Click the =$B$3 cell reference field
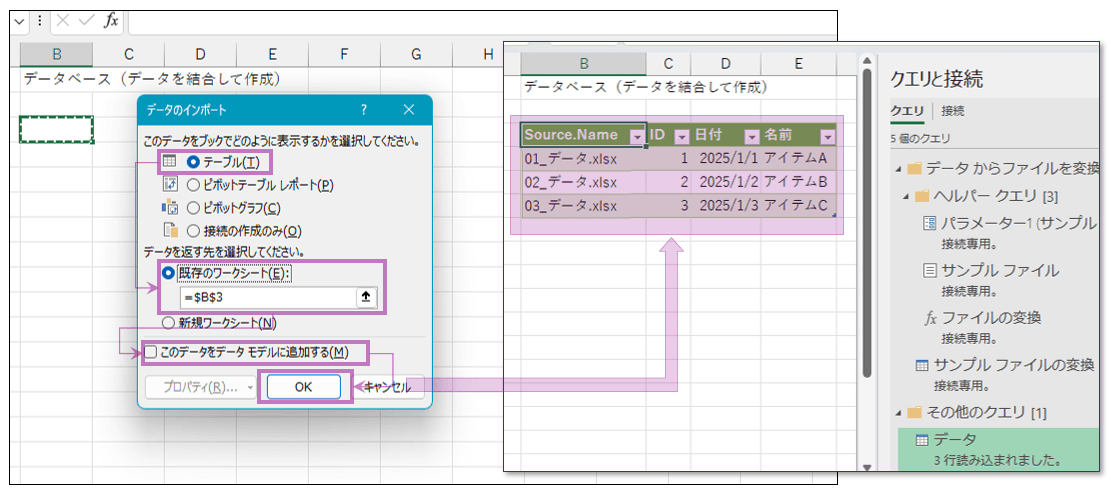The width and height of the screenshot is (1111, 490). (x=265, y=297)
